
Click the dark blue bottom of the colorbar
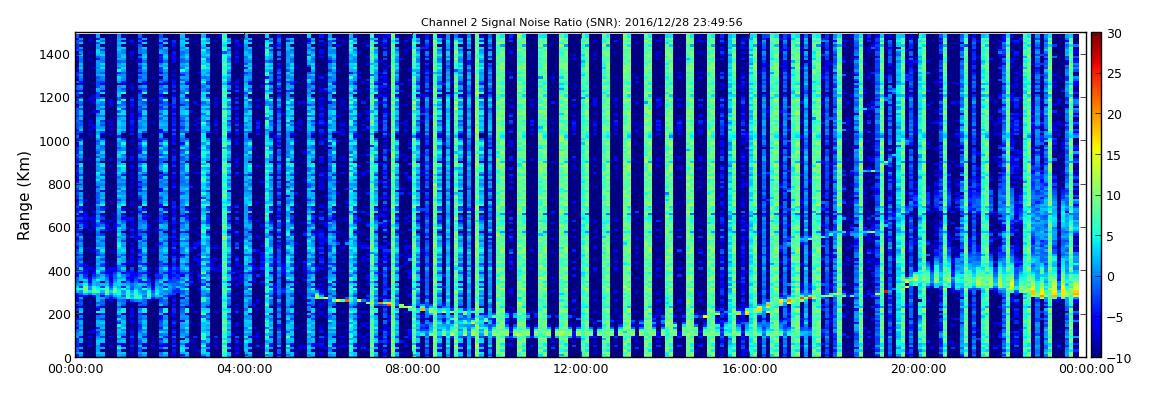tap(1096, 351)
